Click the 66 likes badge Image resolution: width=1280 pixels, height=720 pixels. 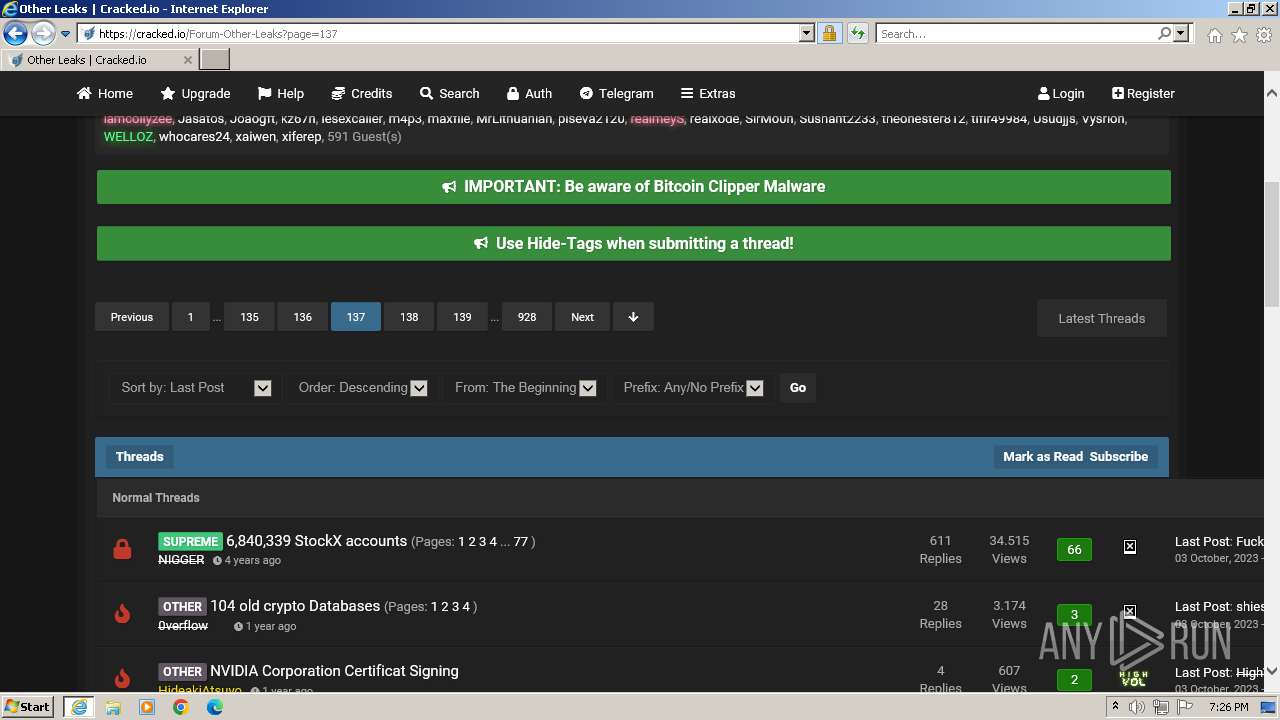pyautogui.click(x=1074, y=549)
